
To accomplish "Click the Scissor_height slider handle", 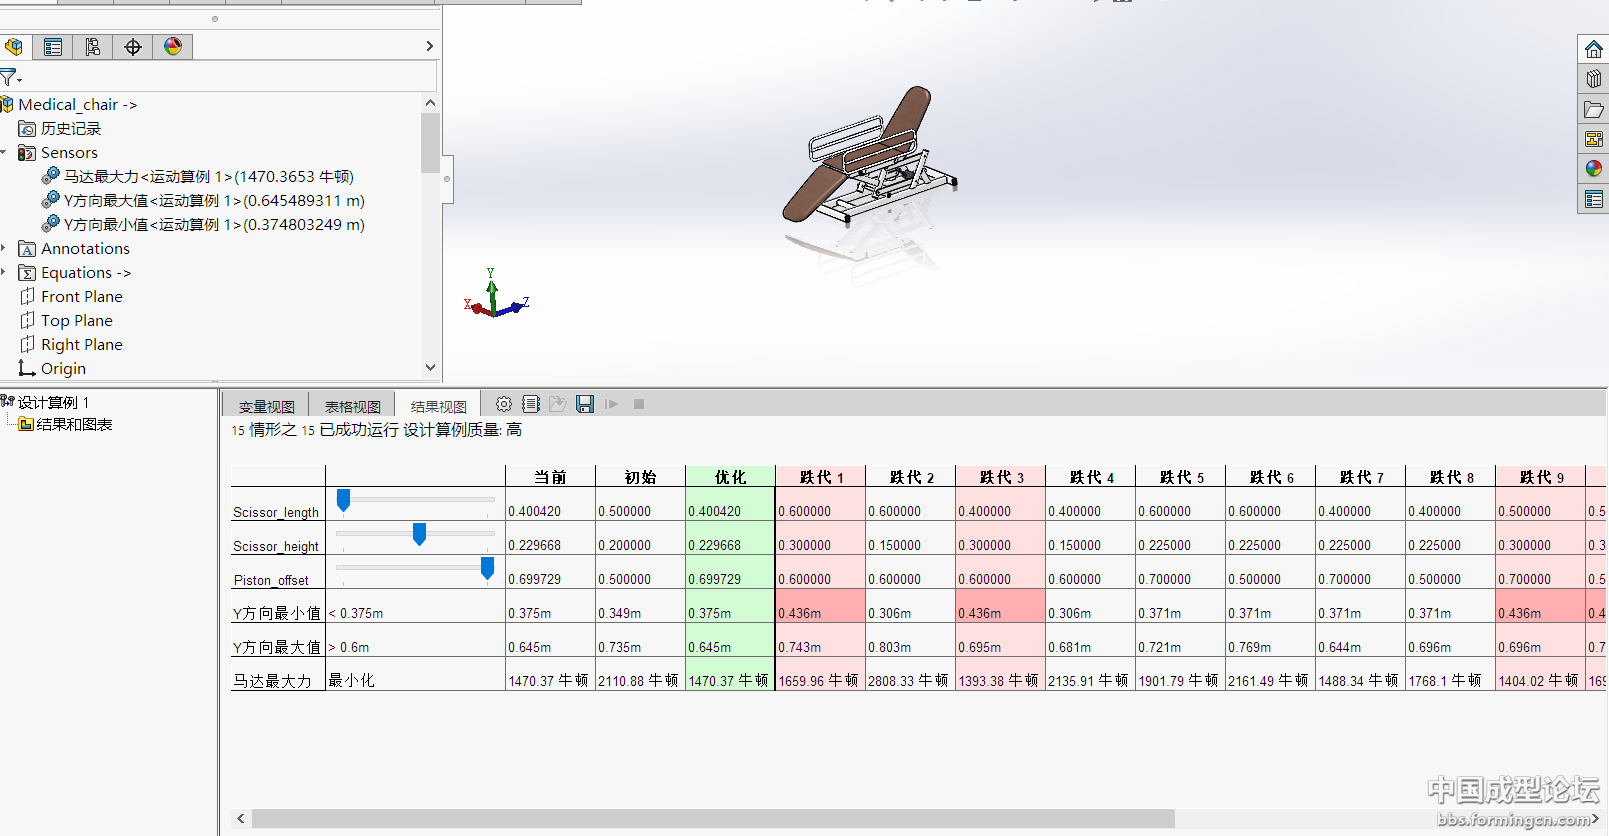I will (419, 534).
